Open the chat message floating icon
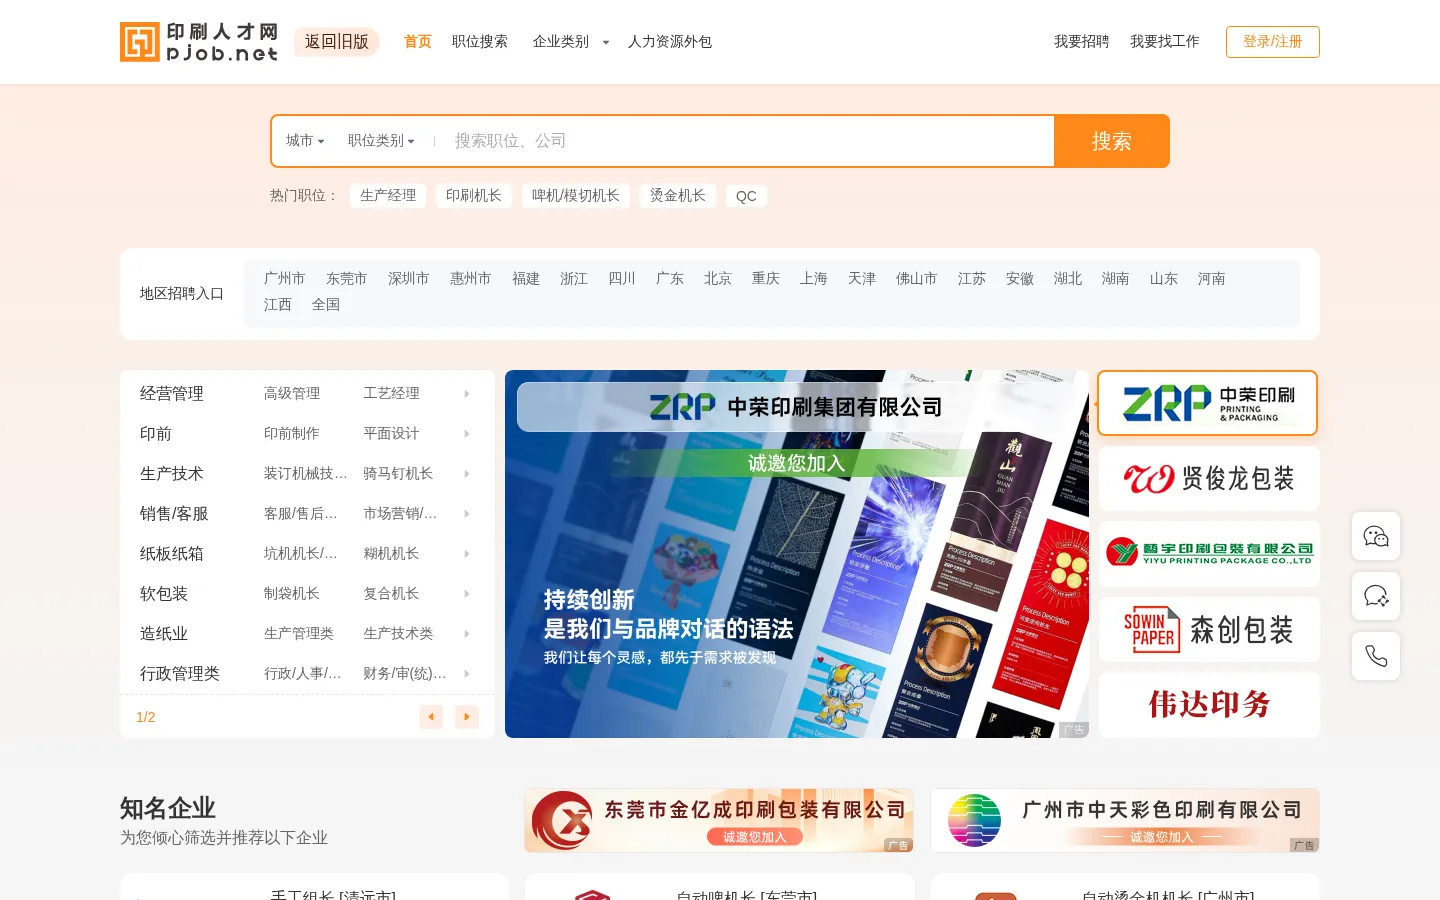The width and height of the screenshot is (1440, 900). click(x=1376, y=597)
